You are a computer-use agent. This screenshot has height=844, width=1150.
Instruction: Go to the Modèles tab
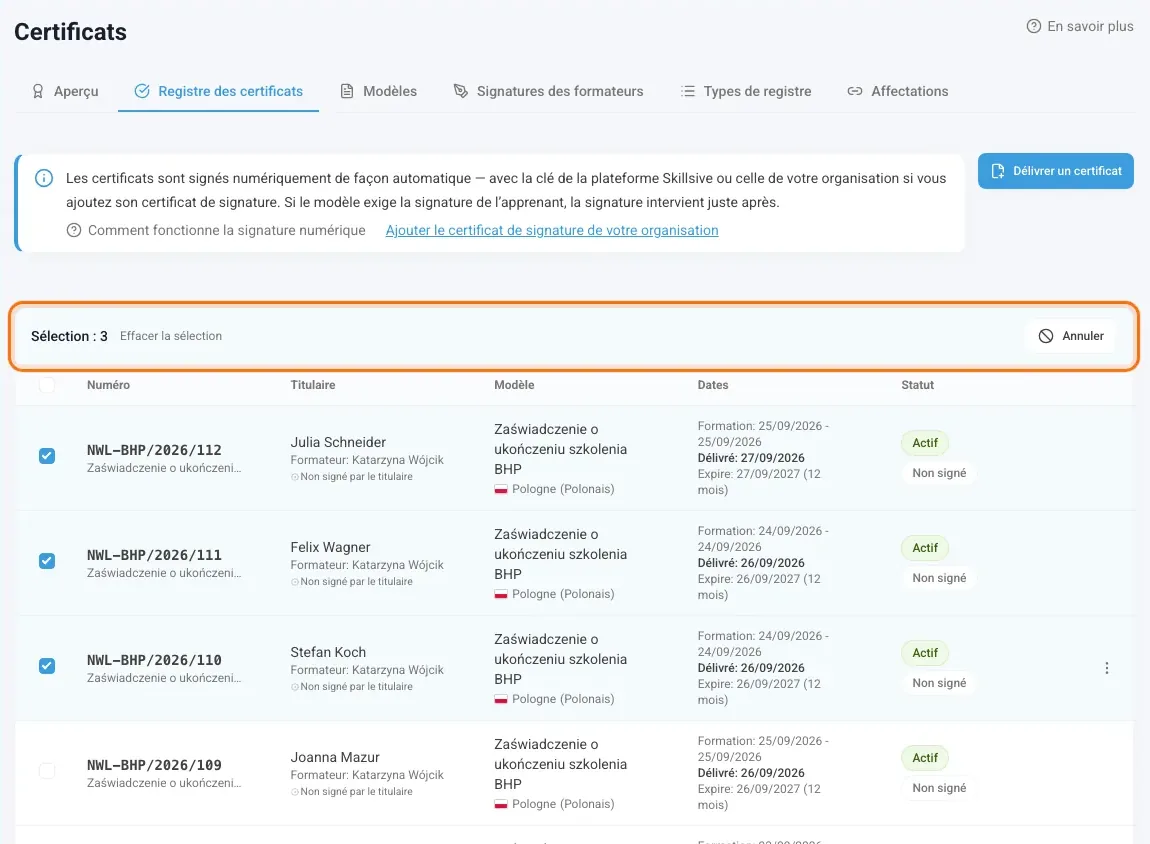(378, 91)
